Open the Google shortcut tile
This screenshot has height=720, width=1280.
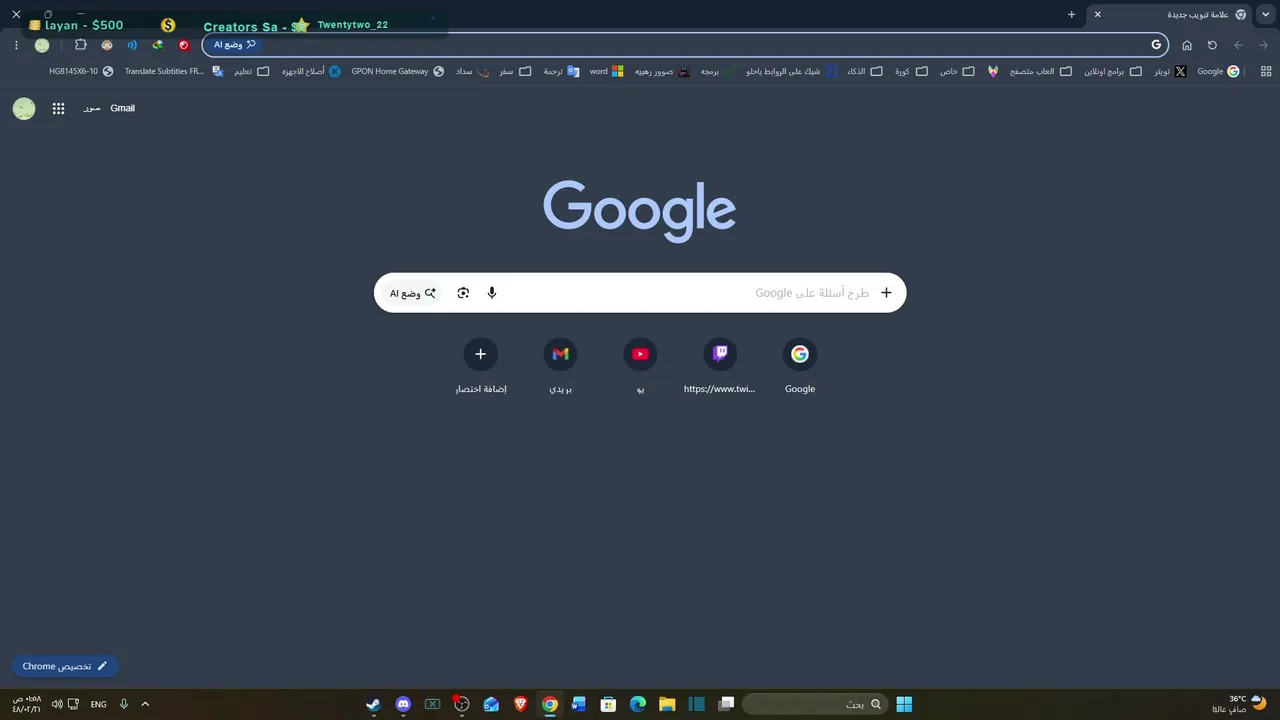(800, 367)
